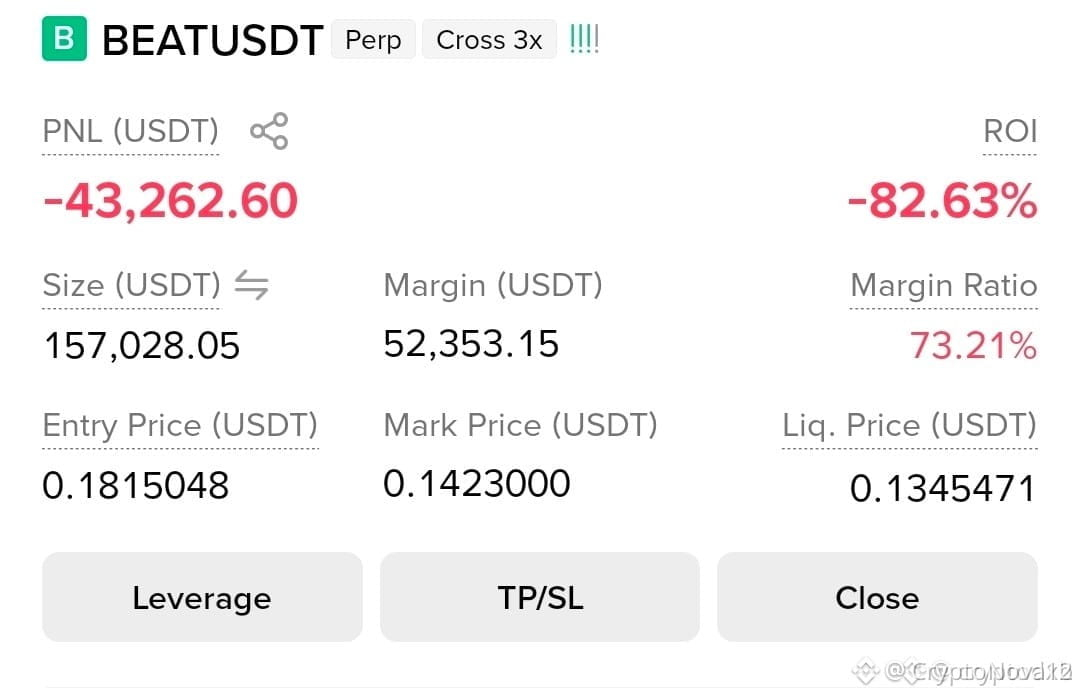Tap the green ADL indicator bars
This screenshot has width=1080, height=696.
(584, 39)
